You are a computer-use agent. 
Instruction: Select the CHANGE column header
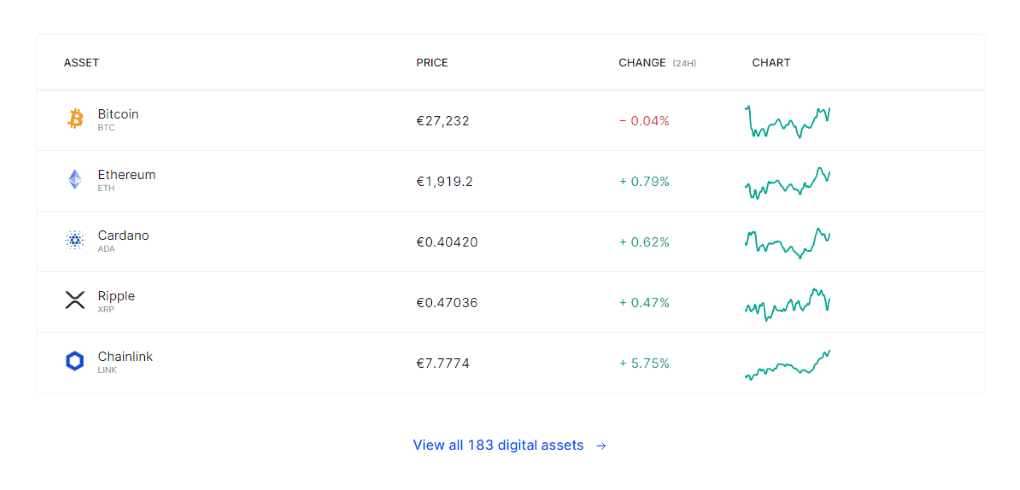click(x=642, y=62)
